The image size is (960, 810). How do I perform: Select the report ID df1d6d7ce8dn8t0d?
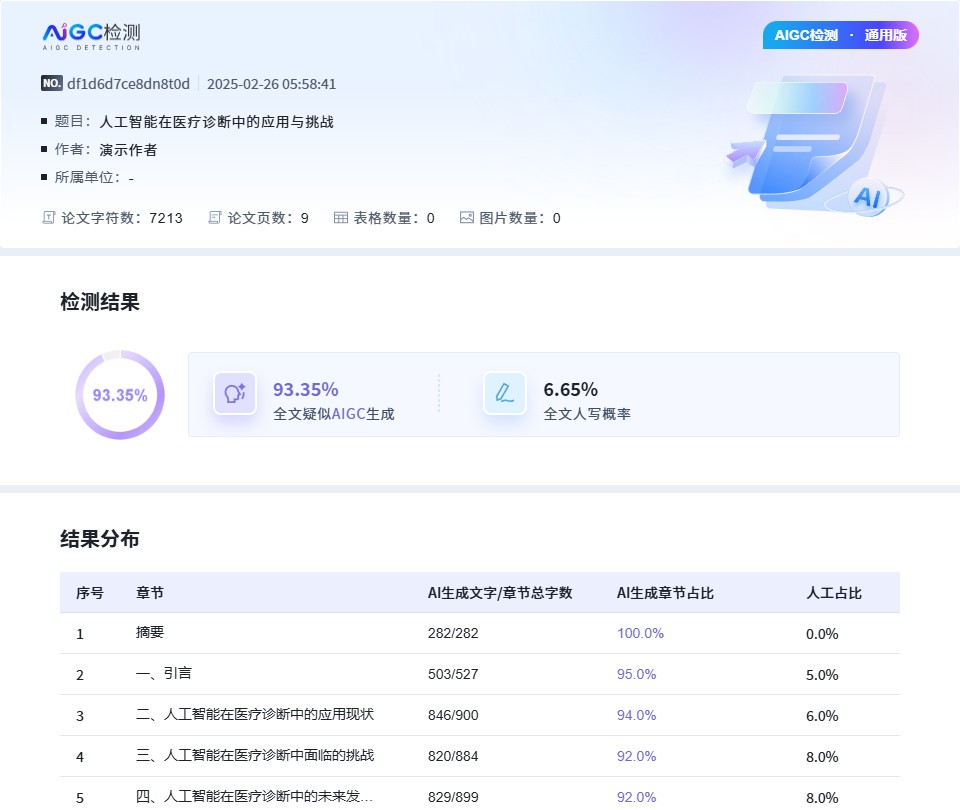coord(128,84)
